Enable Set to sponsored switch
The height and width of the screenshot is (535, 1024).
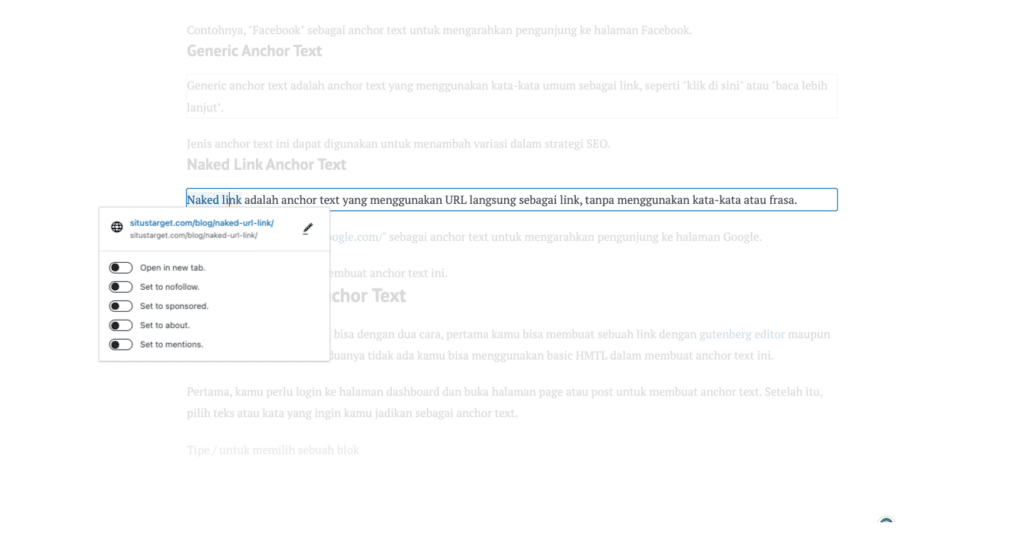coord(121,306)
